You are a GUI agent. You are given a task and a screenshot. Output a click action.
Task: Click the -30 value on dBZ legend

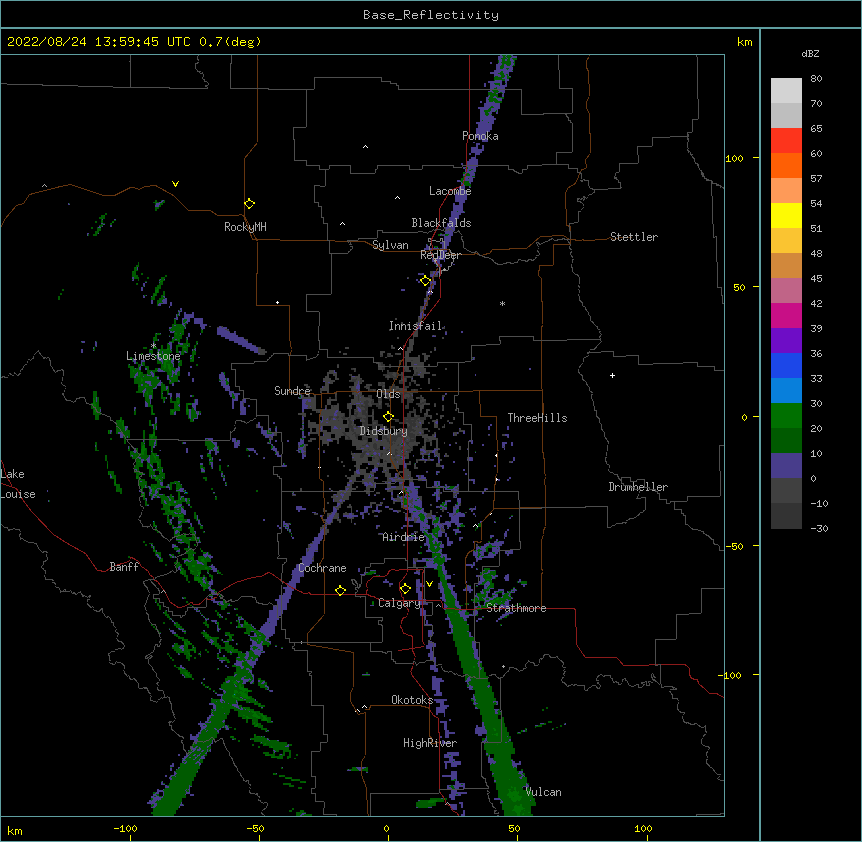(x=819, y=528)
